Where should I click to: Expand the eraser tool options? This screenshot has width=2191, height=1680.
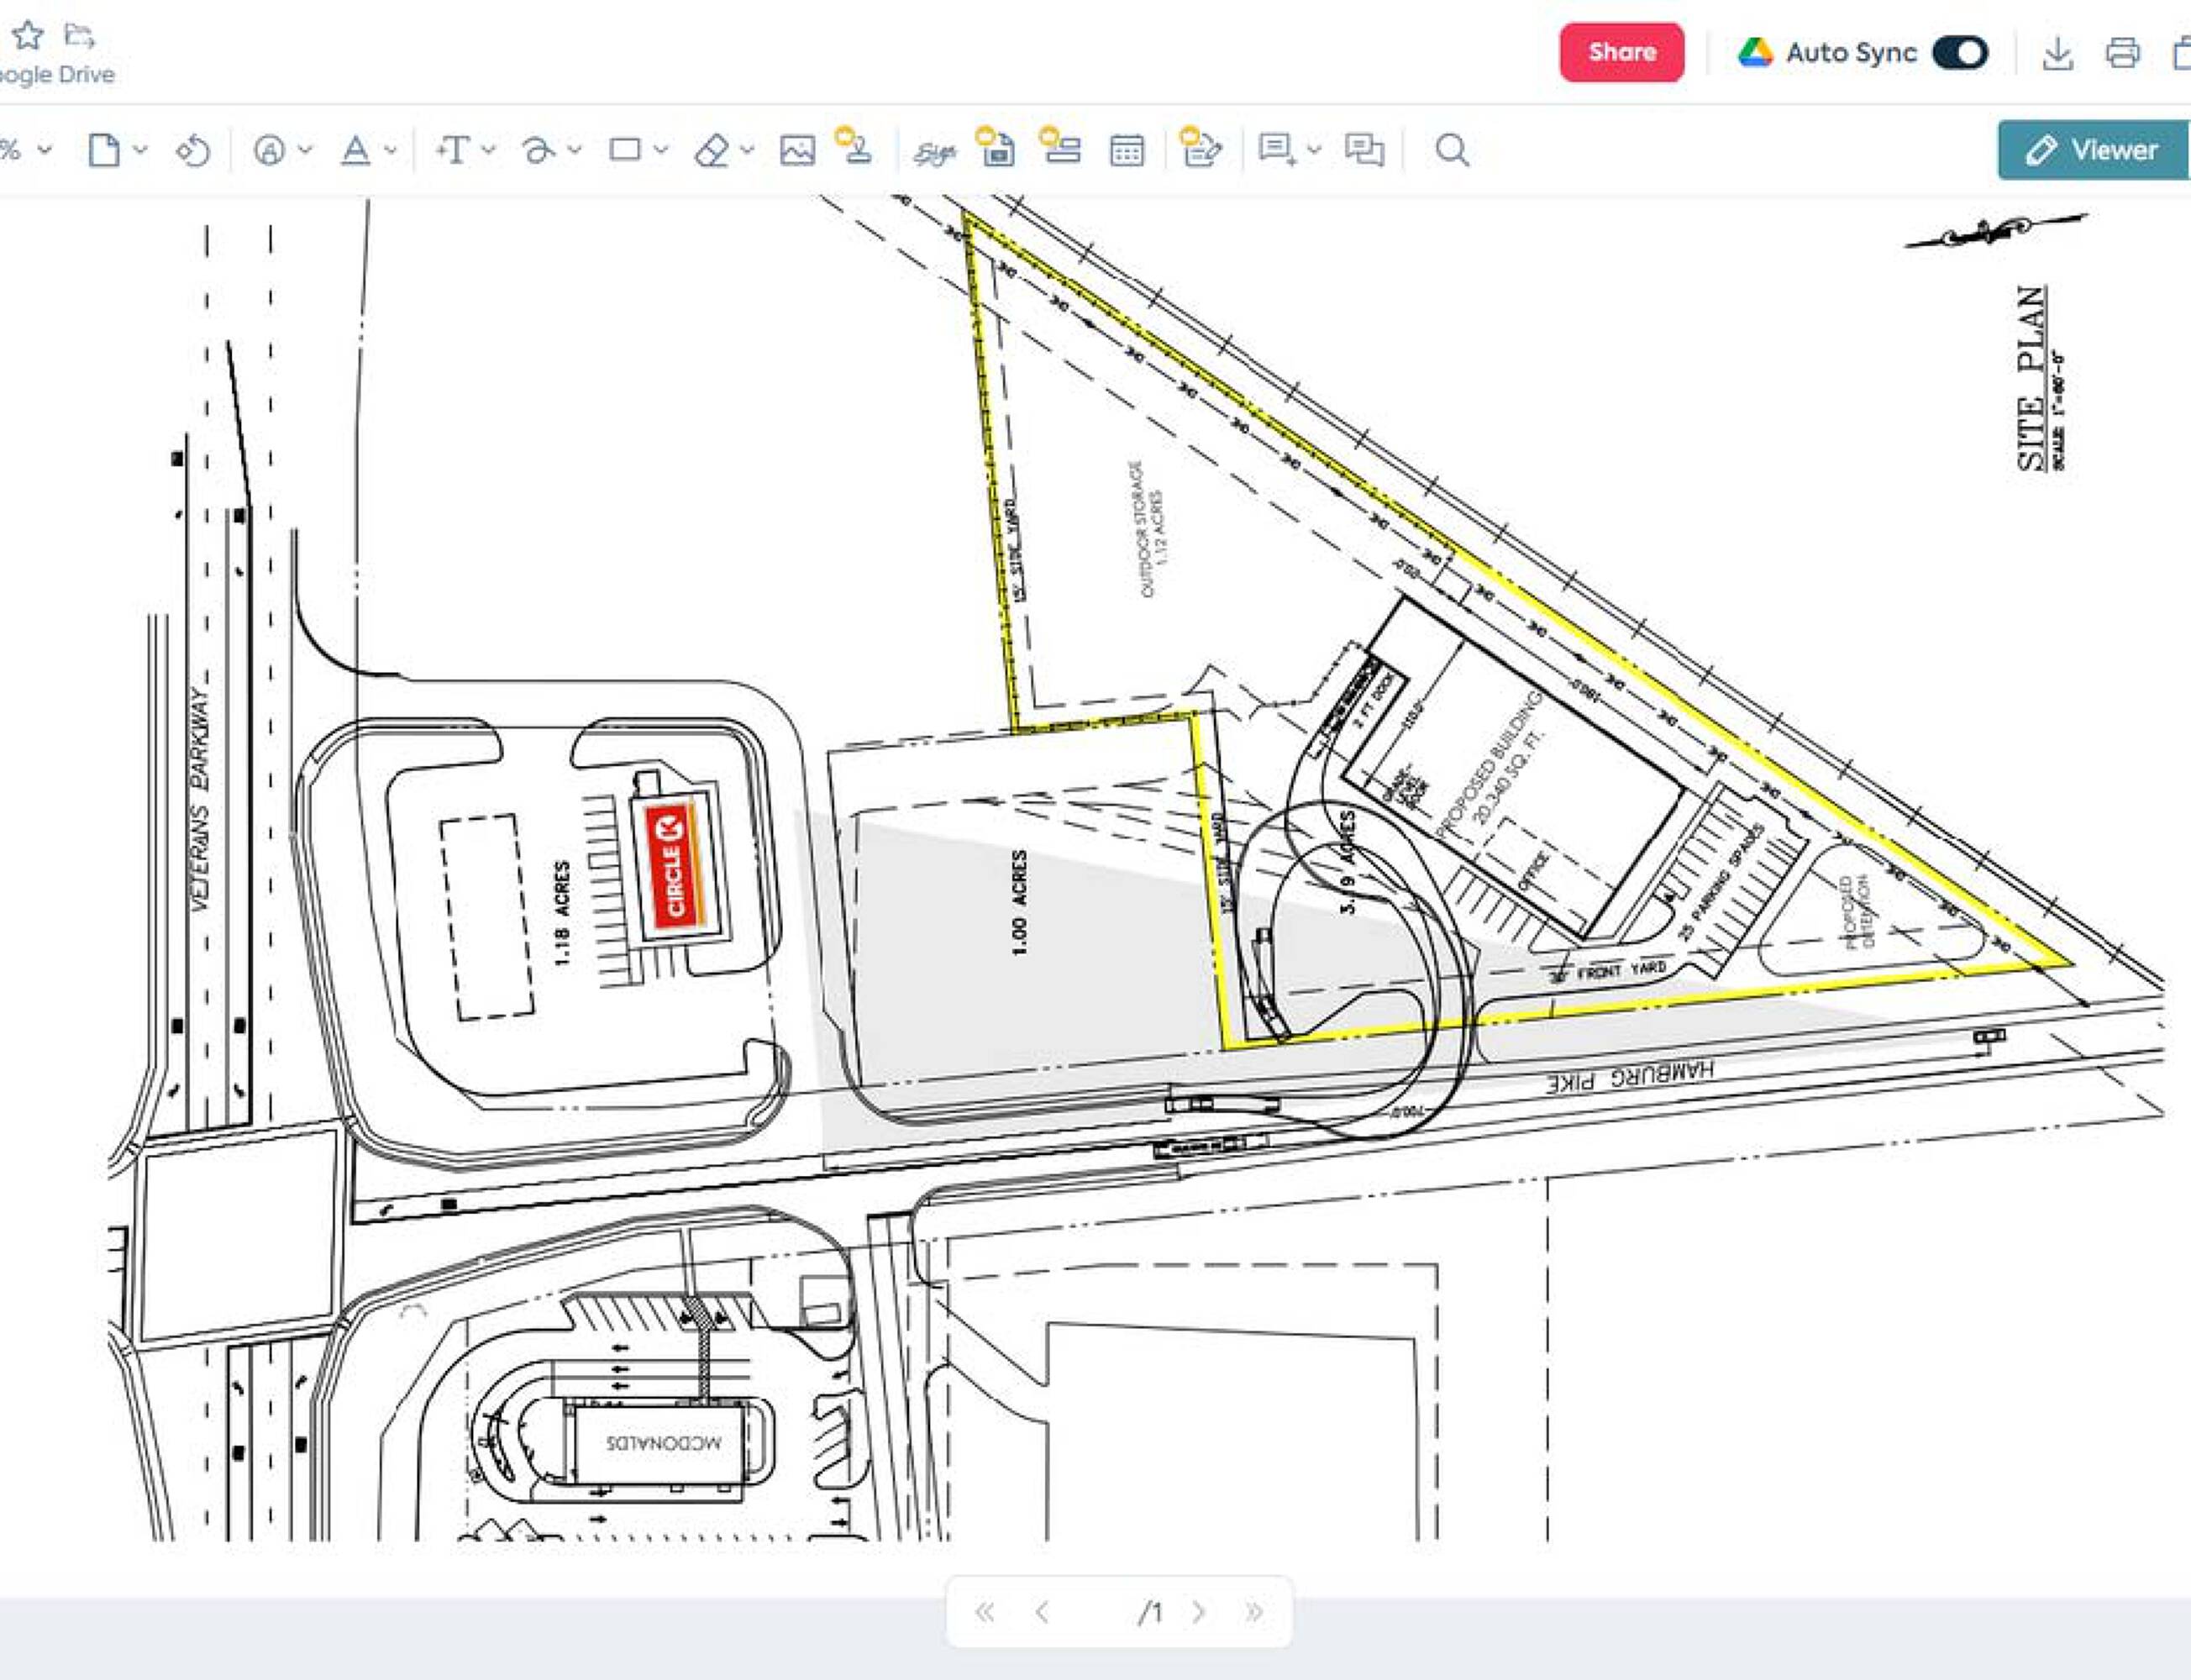(x=747, y=150)
